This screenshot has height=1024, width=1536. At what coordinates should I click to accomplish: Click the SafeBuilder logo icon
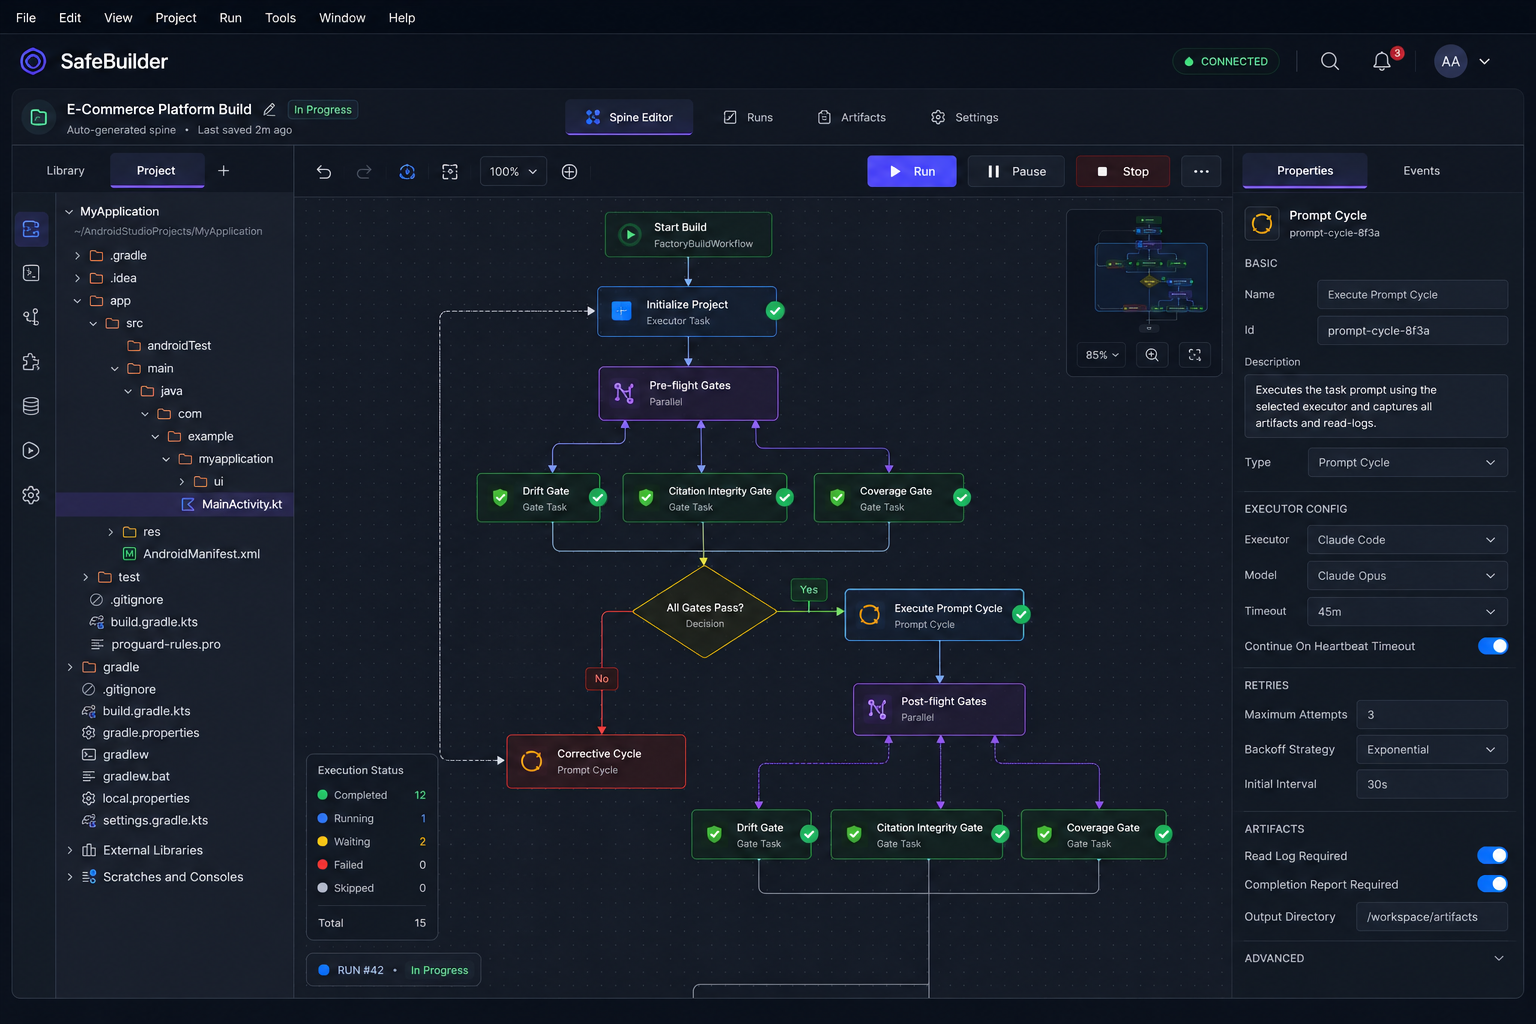[33, 61]
